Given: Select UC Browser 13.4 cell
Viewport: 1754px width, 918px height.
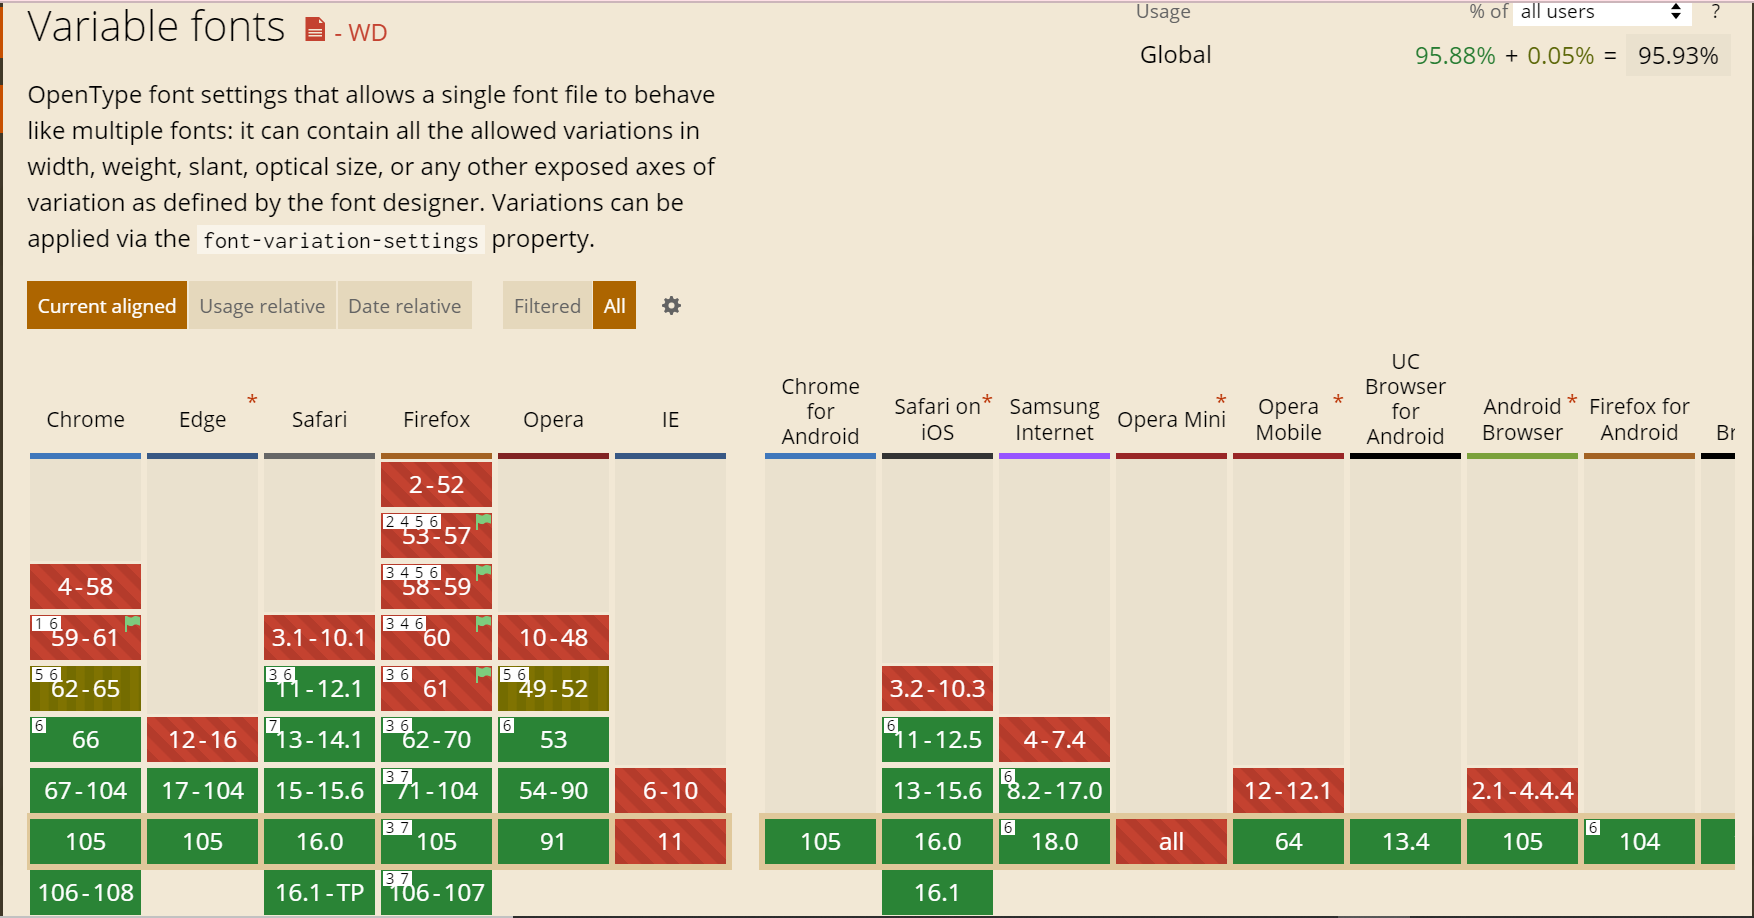Looking at the screenshot, I should click(1406, 842).
